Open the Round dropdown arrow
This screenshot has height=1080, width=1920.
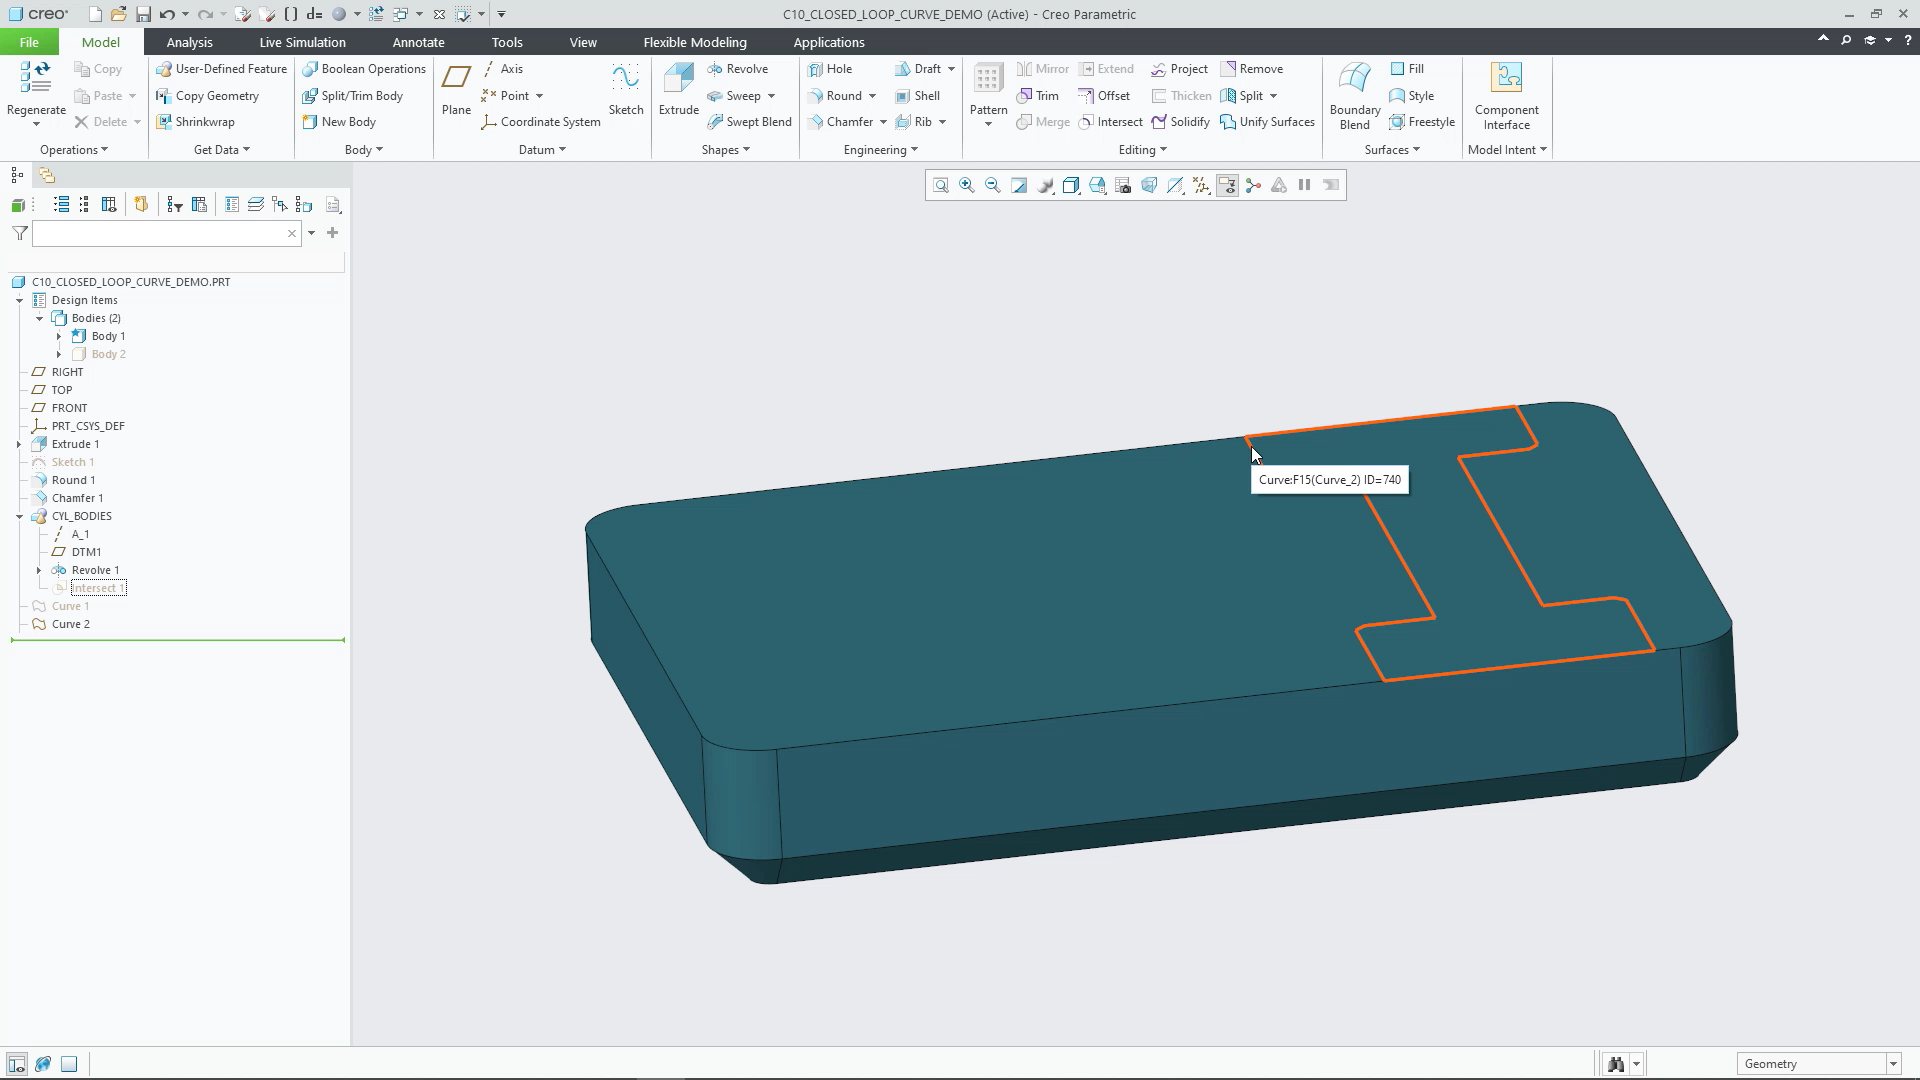[872, 96]
